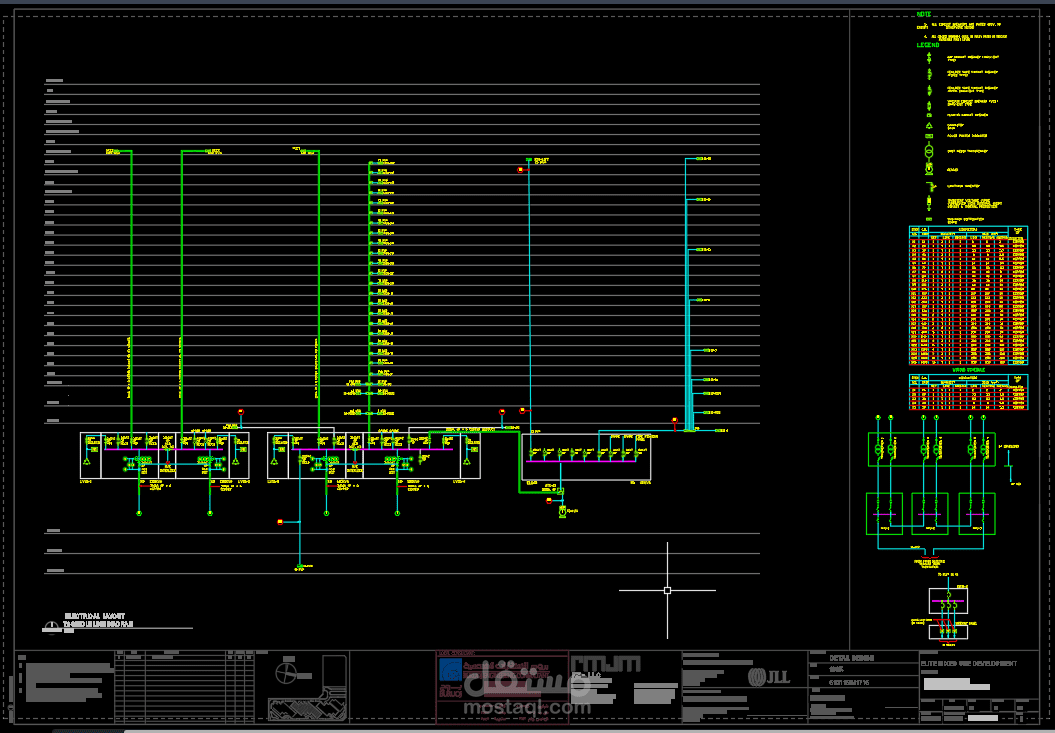
Task: Select the LEGEND heading text
Action: click(x=928, y=45)
